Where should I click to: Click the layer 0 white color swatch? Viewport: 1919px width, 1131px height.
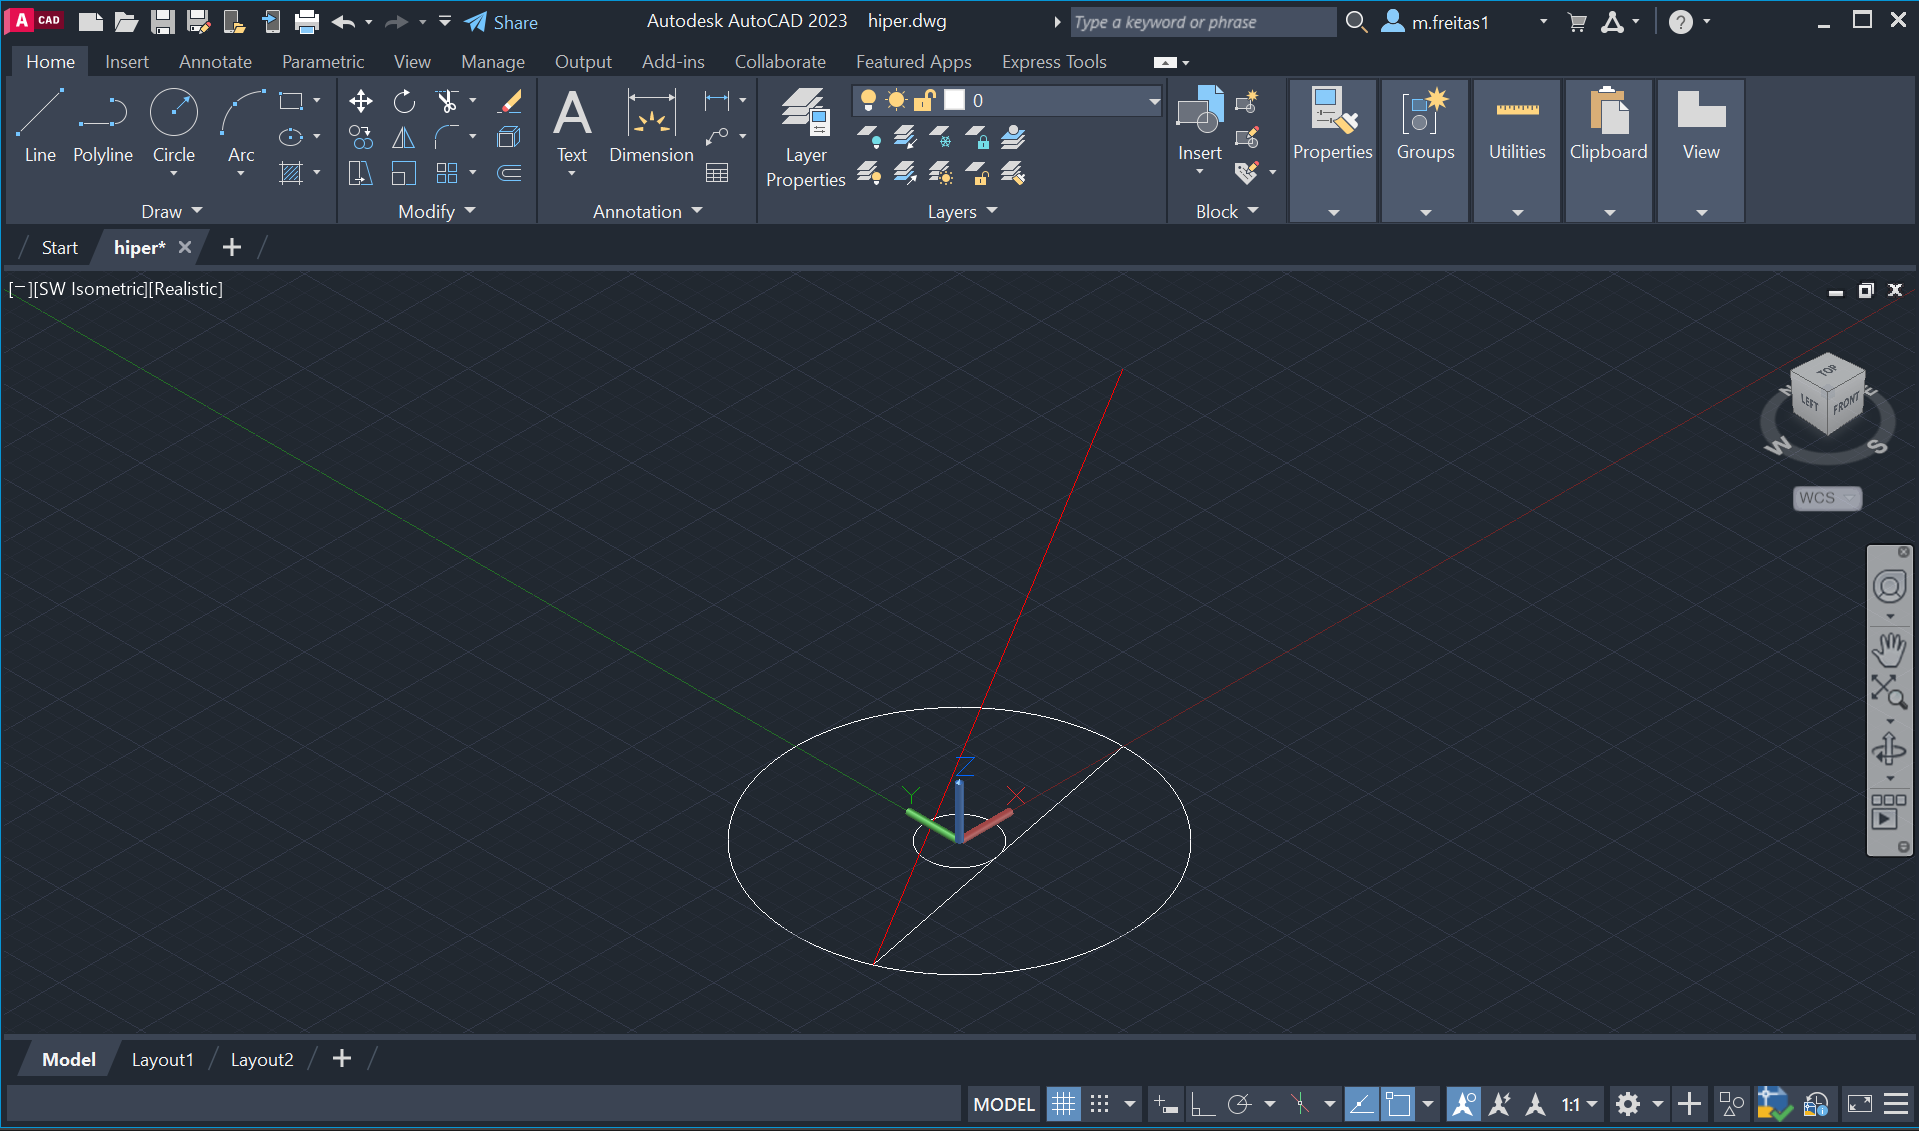point(955,100)
